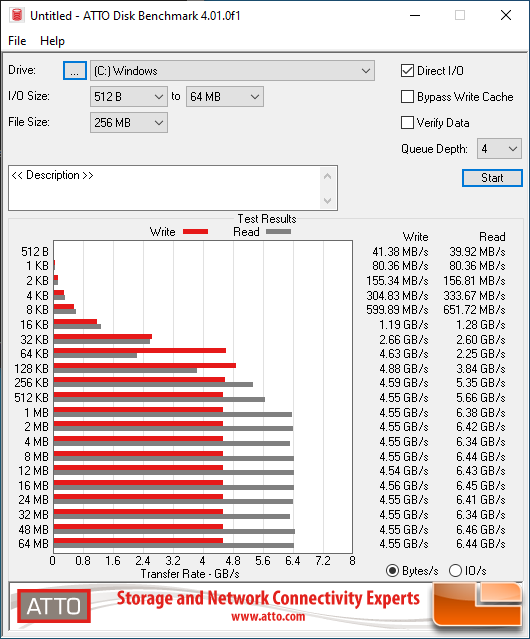Open the File menu
Image resolution: width=530 pixels, height=639 pixels.
pos(17,41)
